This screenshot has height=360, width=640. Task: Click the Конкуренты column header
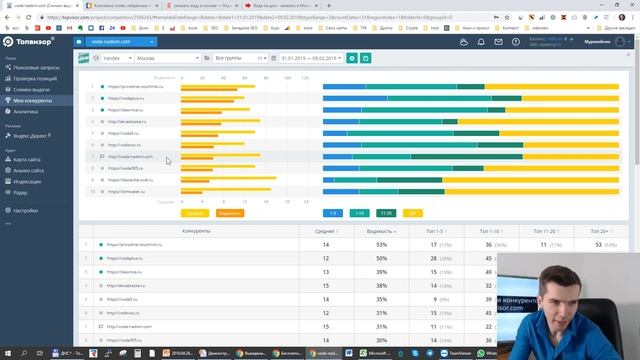[x=196, y=231]
